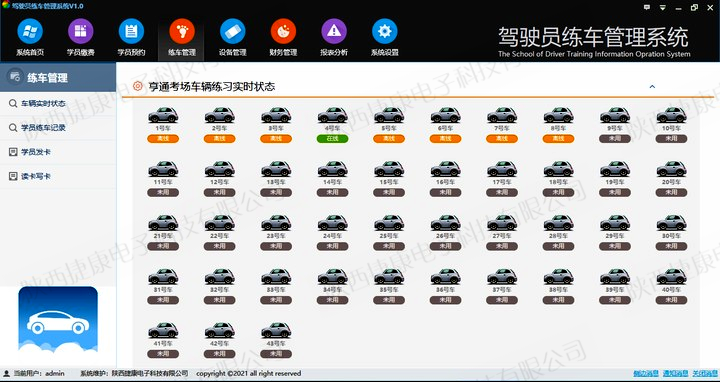Select the 43号车 vehicle thumbnail
The height and width of the screenshot is (382, 720).
276,330
